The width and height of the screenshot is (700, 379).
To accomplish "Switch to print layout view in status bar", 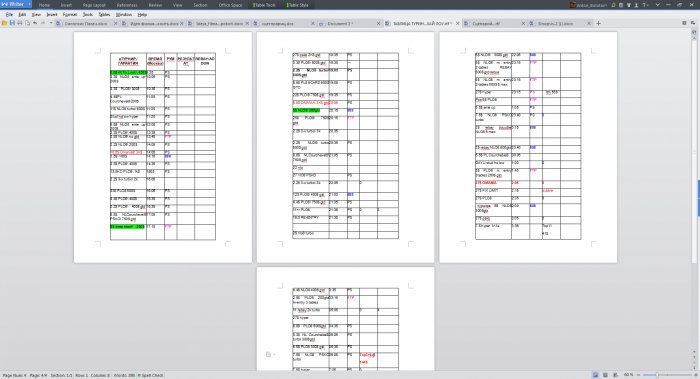I will pyautogui.click(x=596, y=375).
